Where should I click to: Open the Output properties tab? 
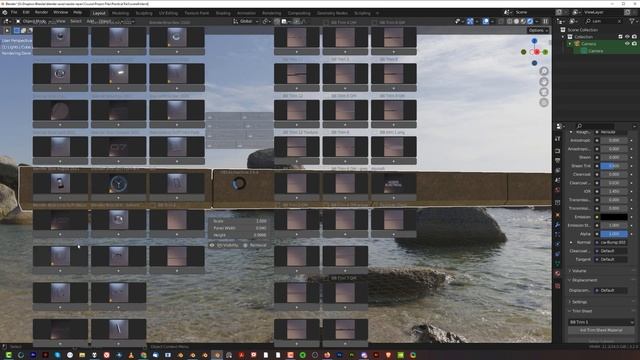558,160
